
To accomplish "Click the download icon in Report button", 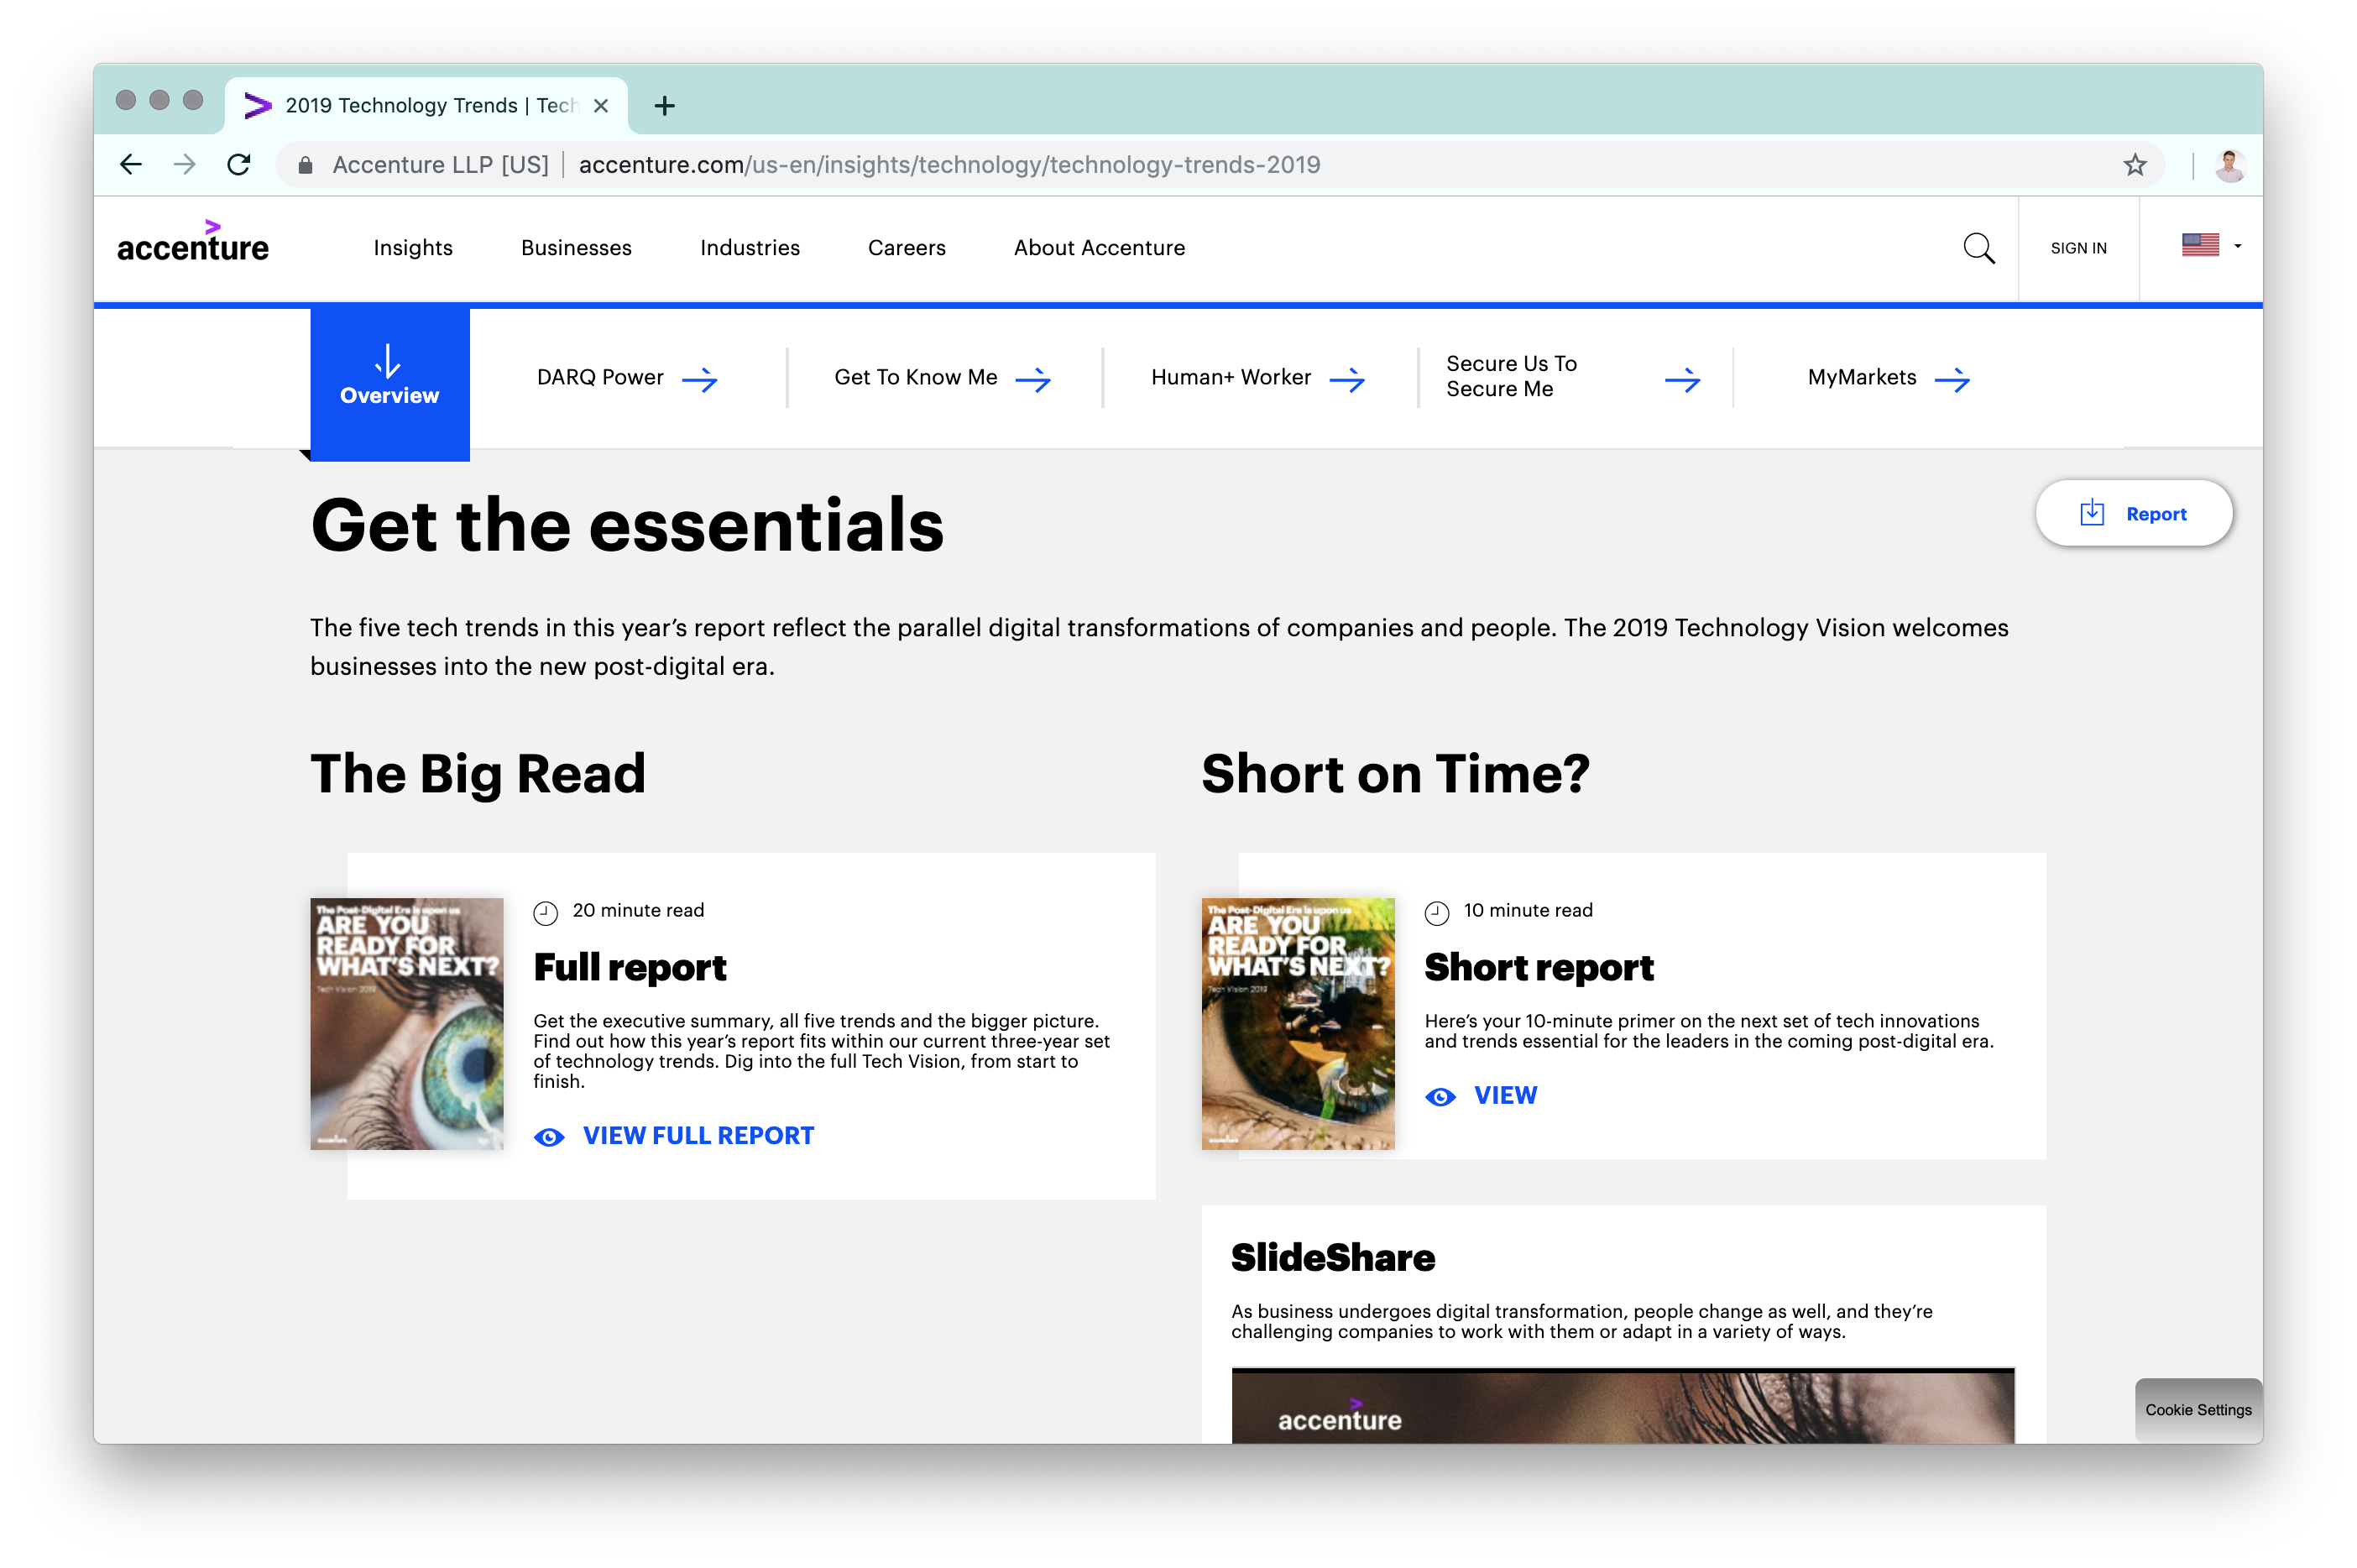I will [2091, 513].
